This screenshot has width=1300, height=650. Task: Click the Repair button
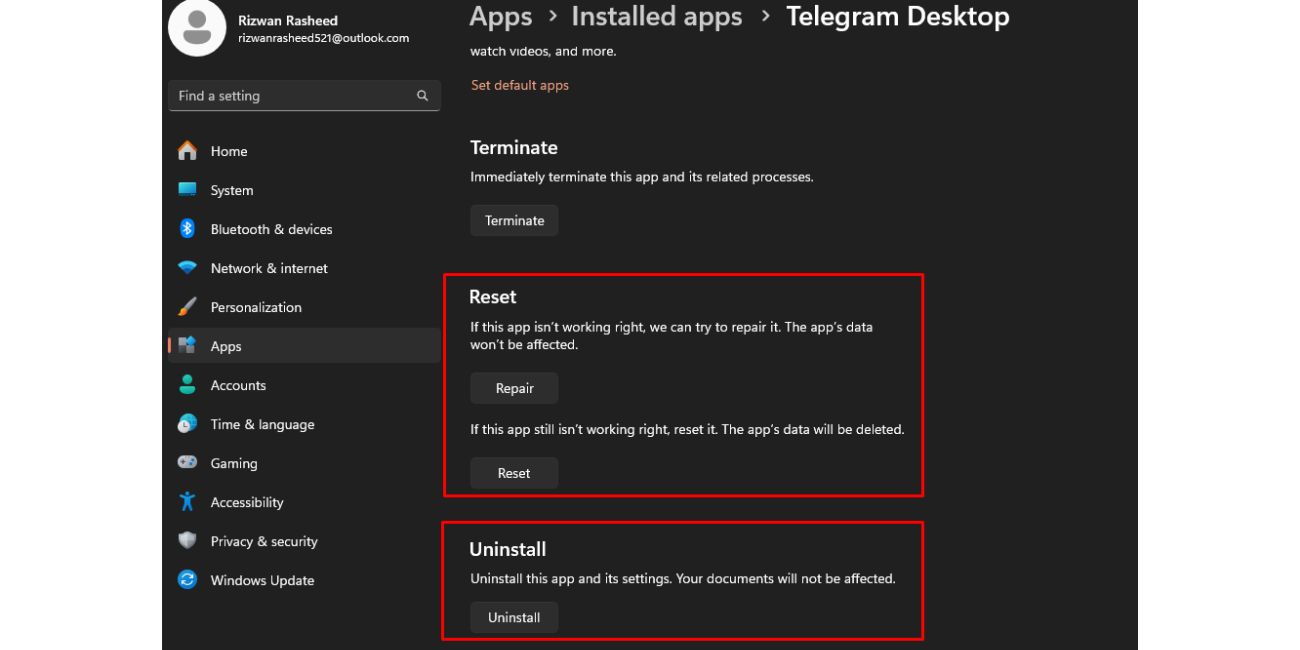click(514, 388)
